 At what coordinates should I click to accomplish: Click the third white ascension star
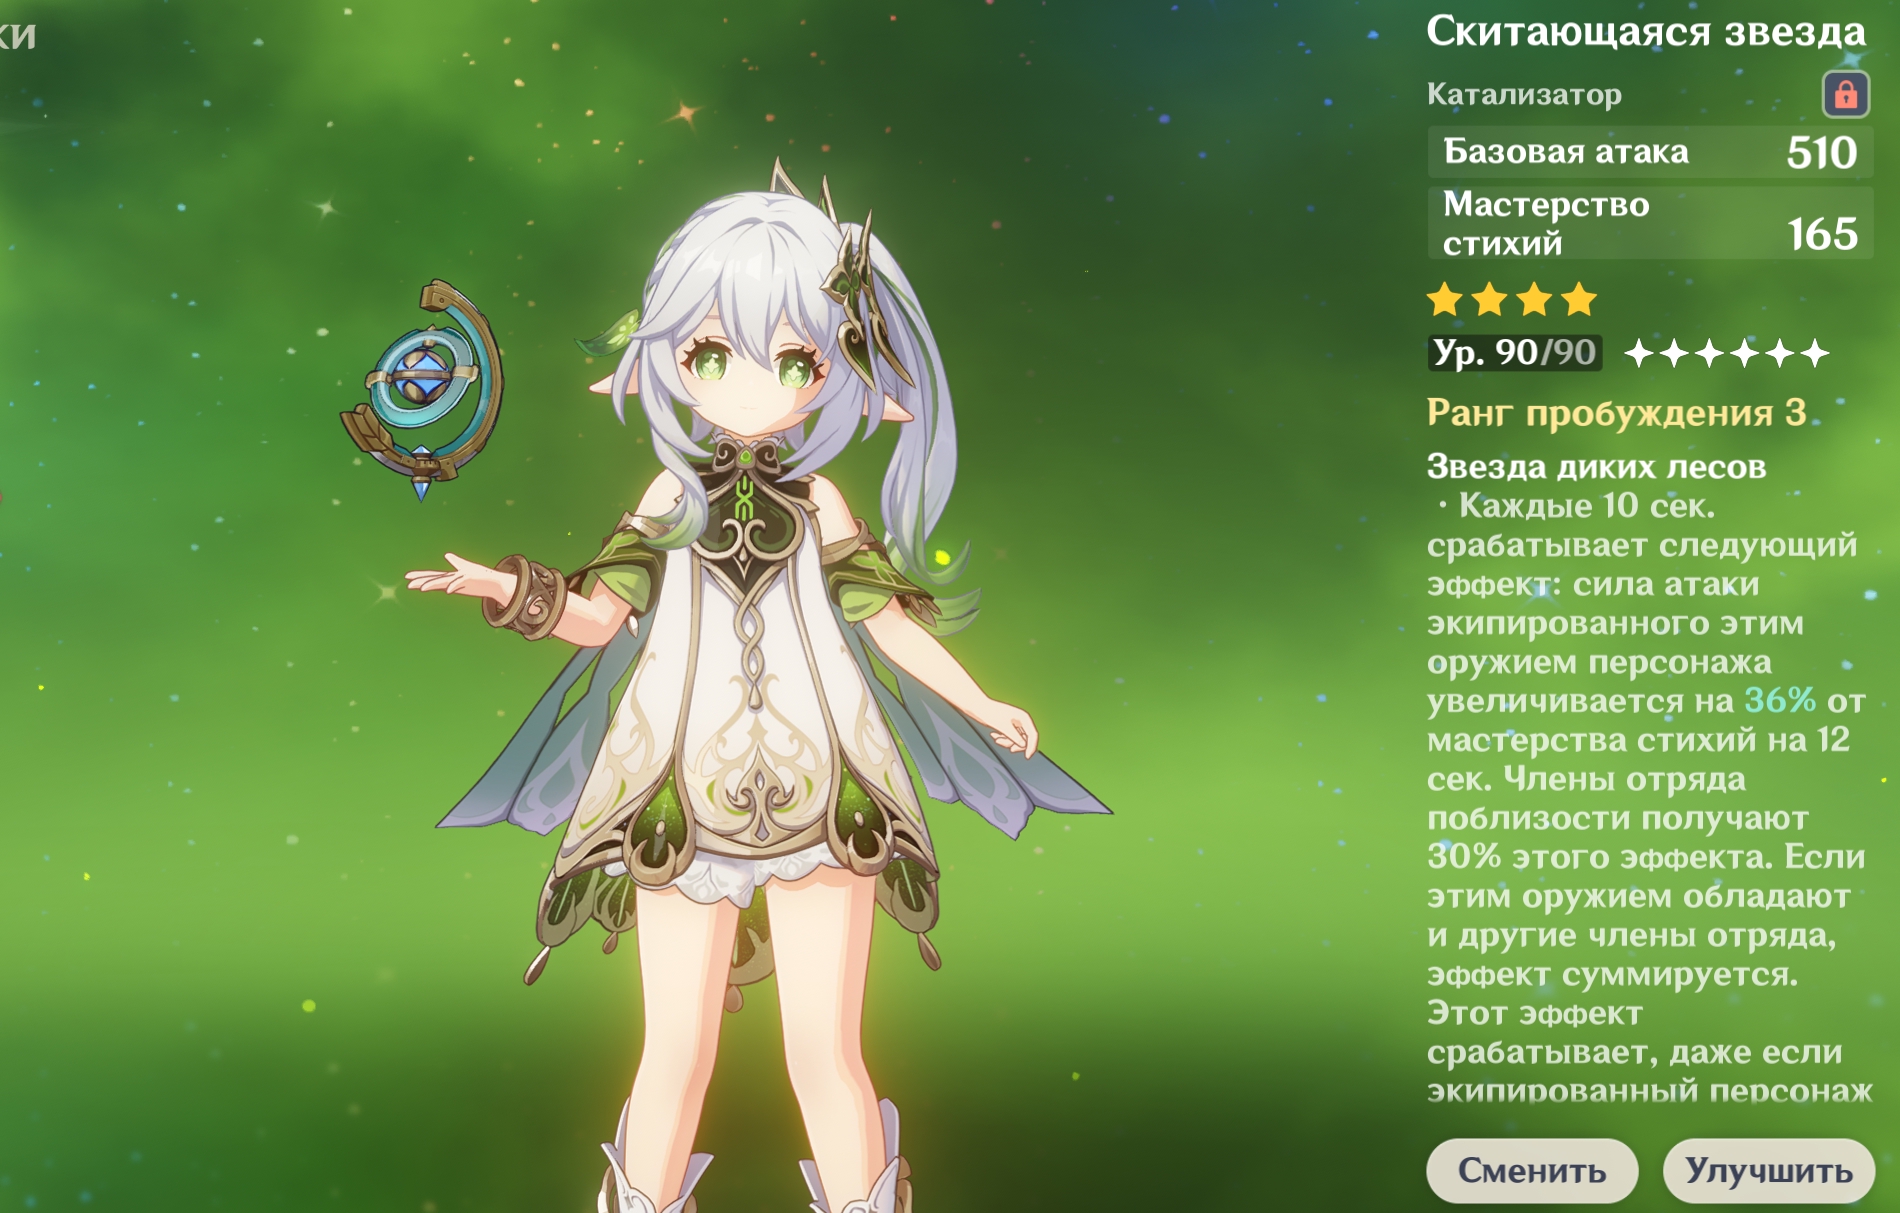click(x=1709, y=353)
